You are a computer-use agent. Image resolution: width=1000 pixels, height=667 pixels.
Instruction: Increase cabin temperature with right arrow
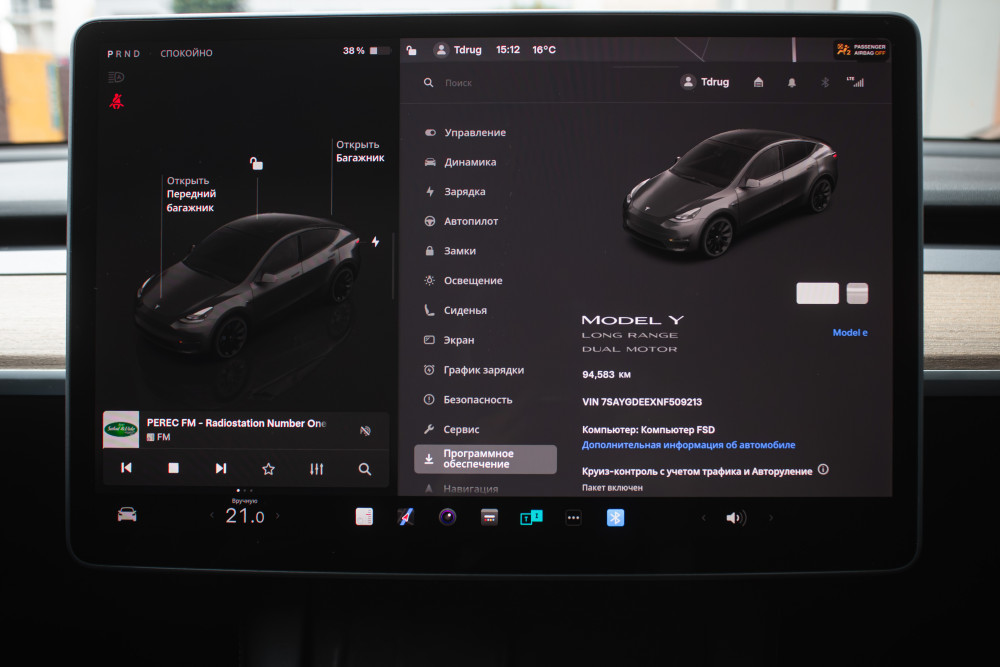click(x=277, y=515)
